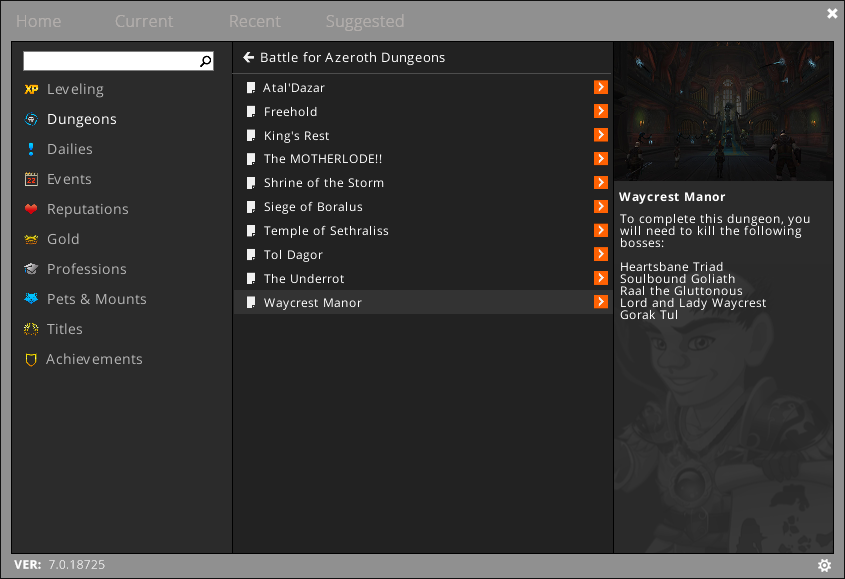Click the document icon beside Siege of Boralus
The height and width of the screenshot is (579, 845).
point(251,207)
